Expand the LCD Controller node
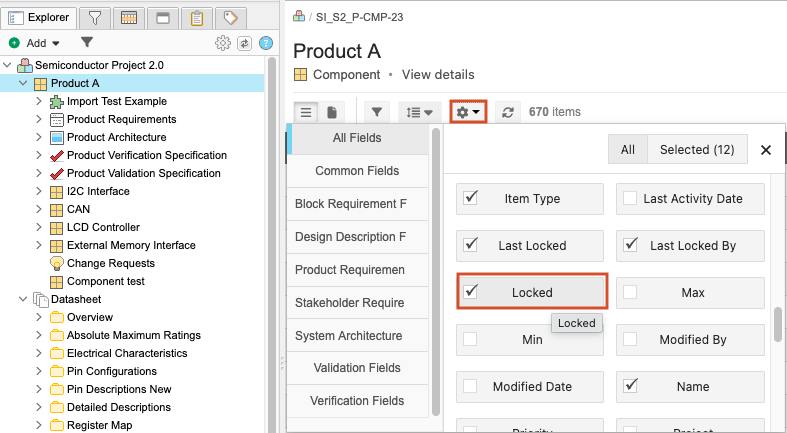Screen dimensions: 787x433 coord(39,227)
